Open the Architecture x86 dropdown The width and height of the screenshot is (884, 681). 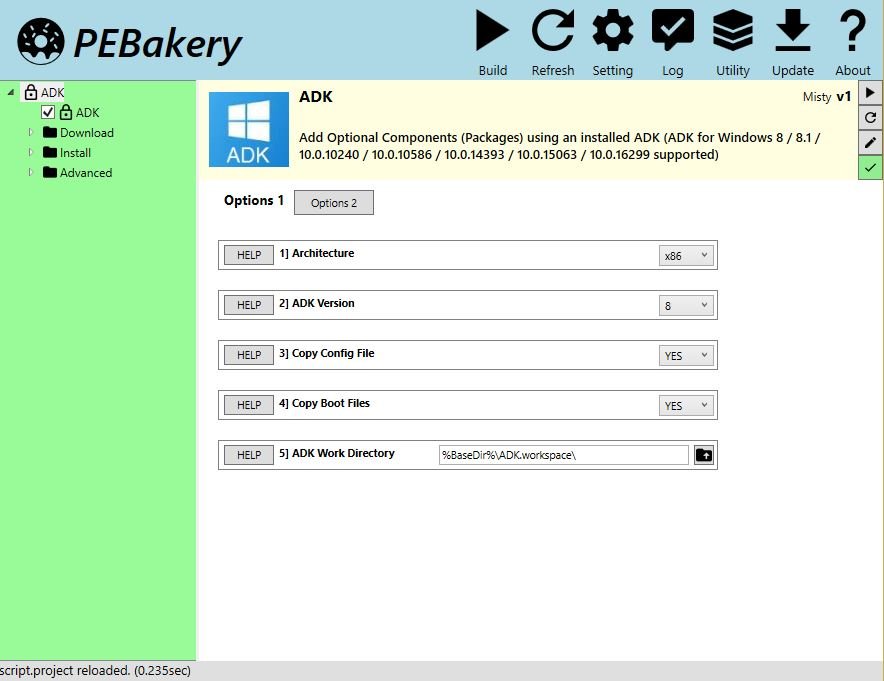click(686, 255)
